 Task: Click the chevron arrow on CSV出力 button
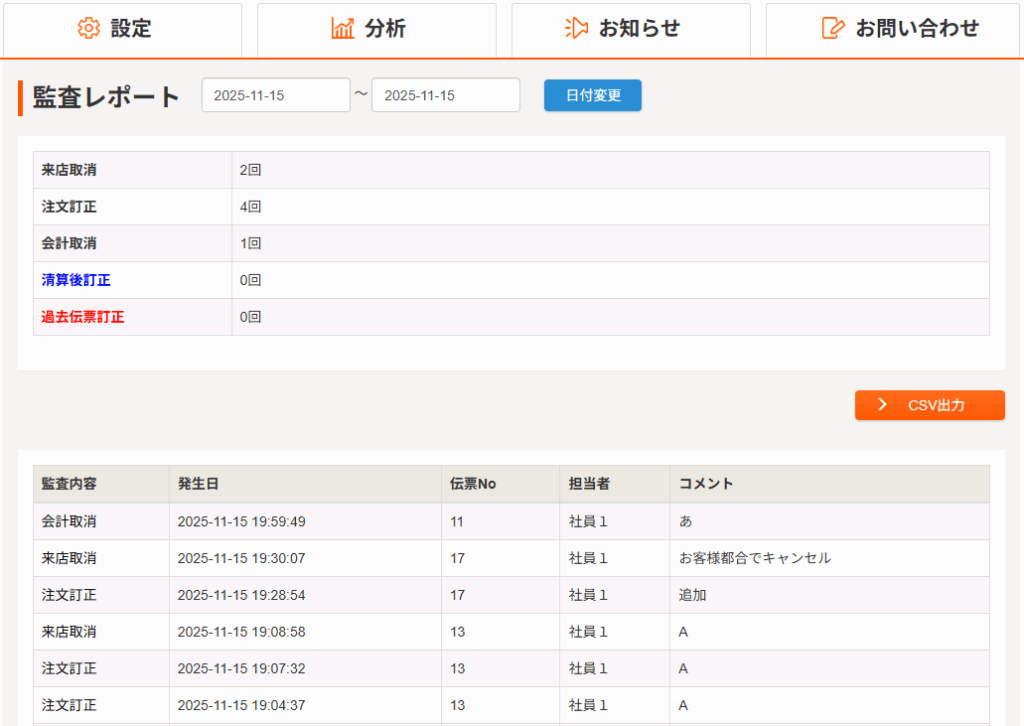(x=882, y=405)
